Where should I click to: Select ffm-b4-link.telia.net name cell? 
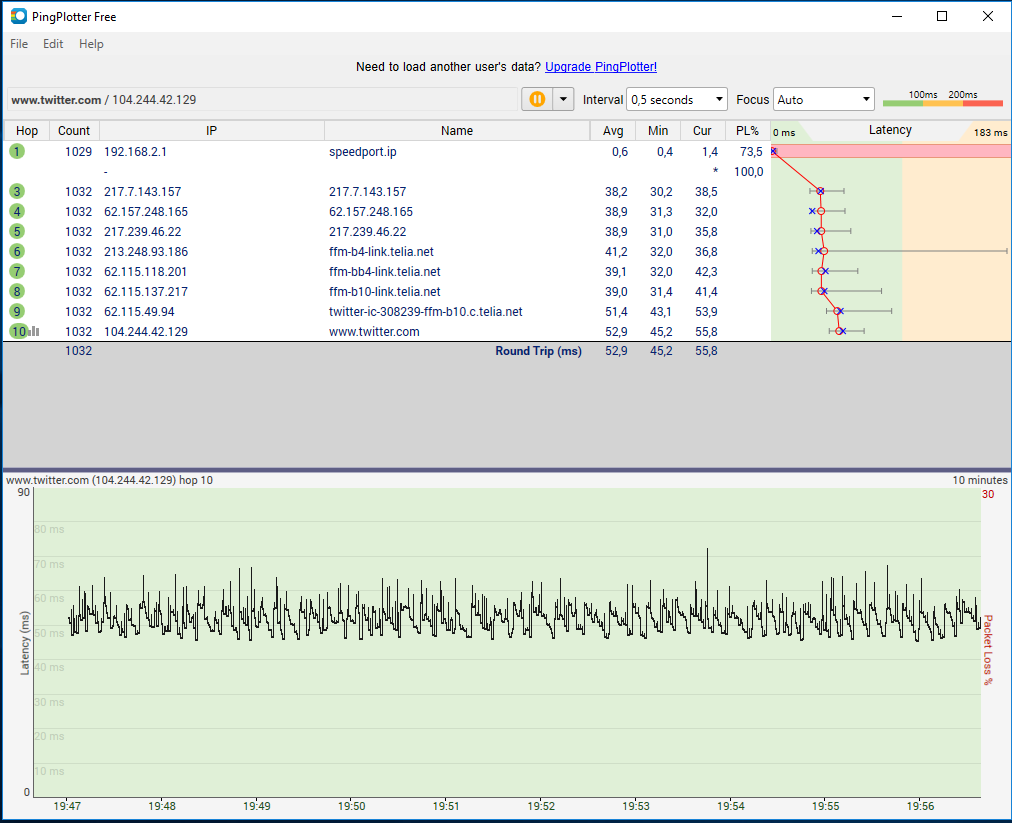[381, 251]
